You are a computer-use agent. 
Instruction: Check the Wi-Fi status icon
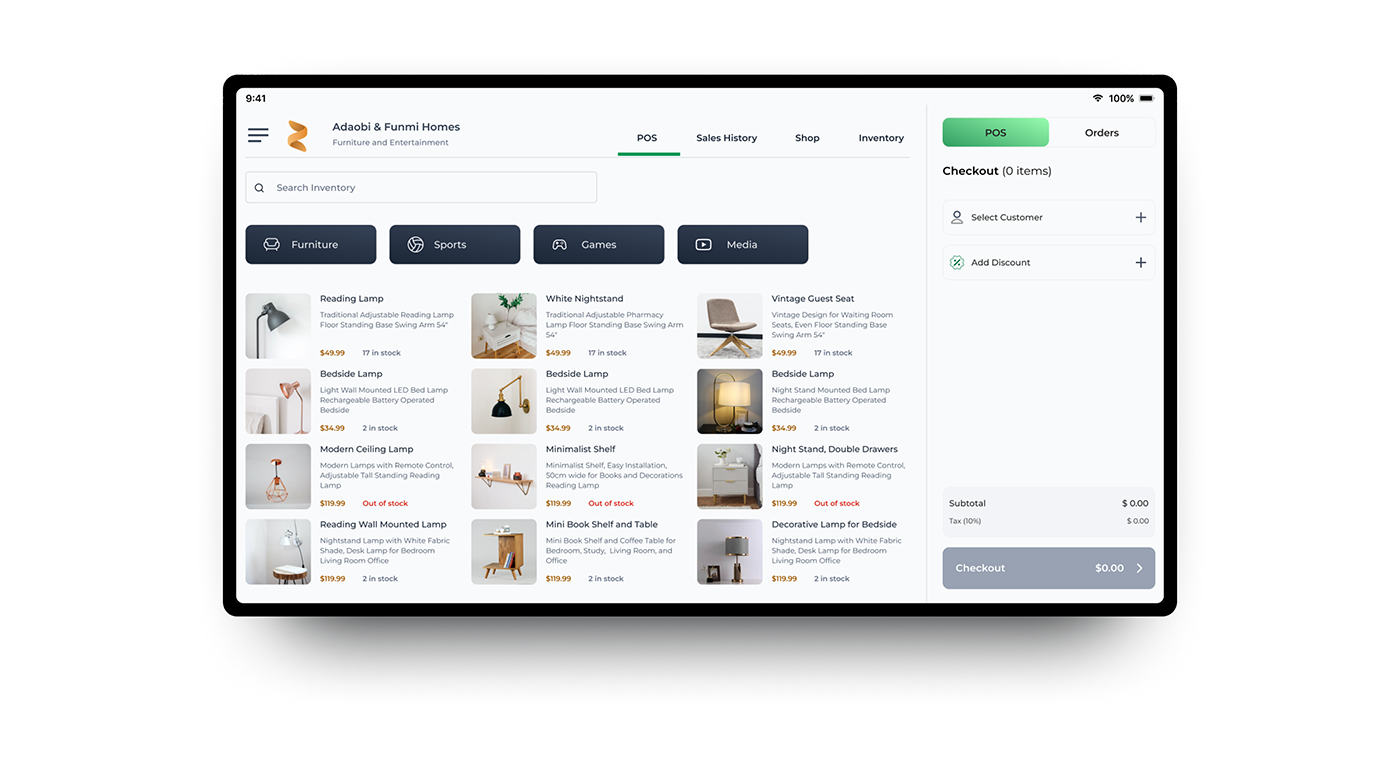[x=1097, y=99]
